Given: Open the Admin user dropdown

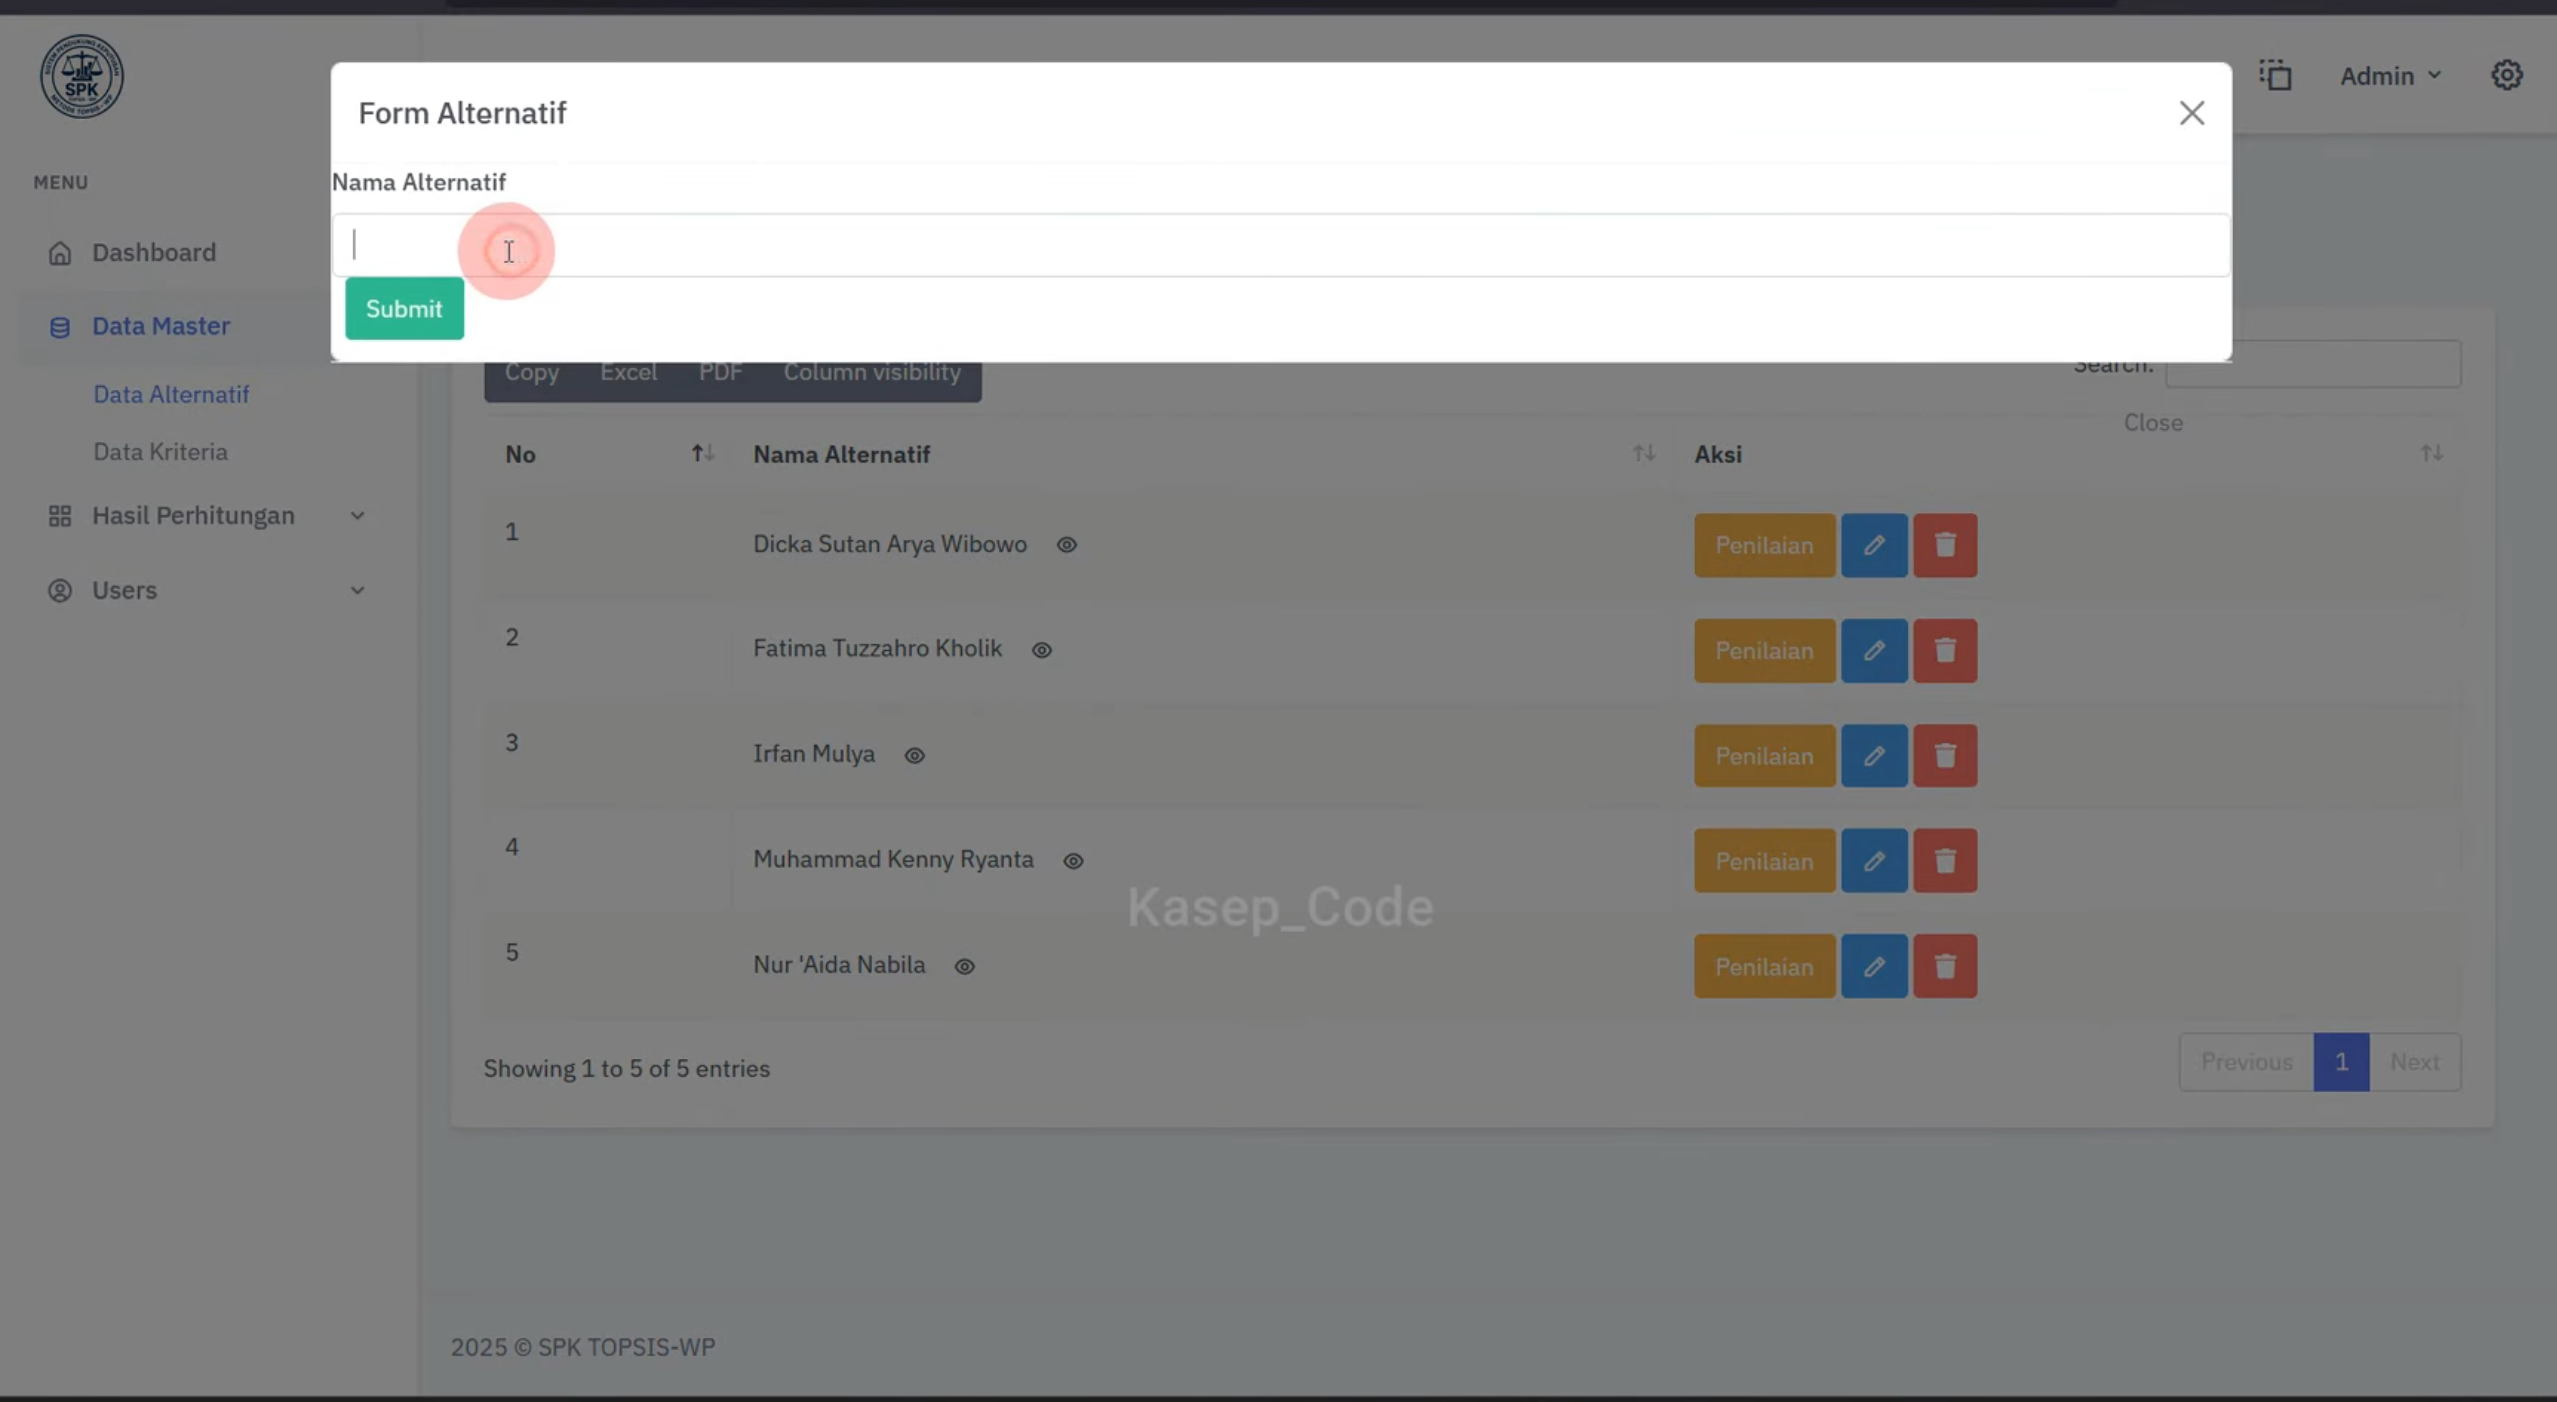Looking at the screenshot, I should [2390, 76].
